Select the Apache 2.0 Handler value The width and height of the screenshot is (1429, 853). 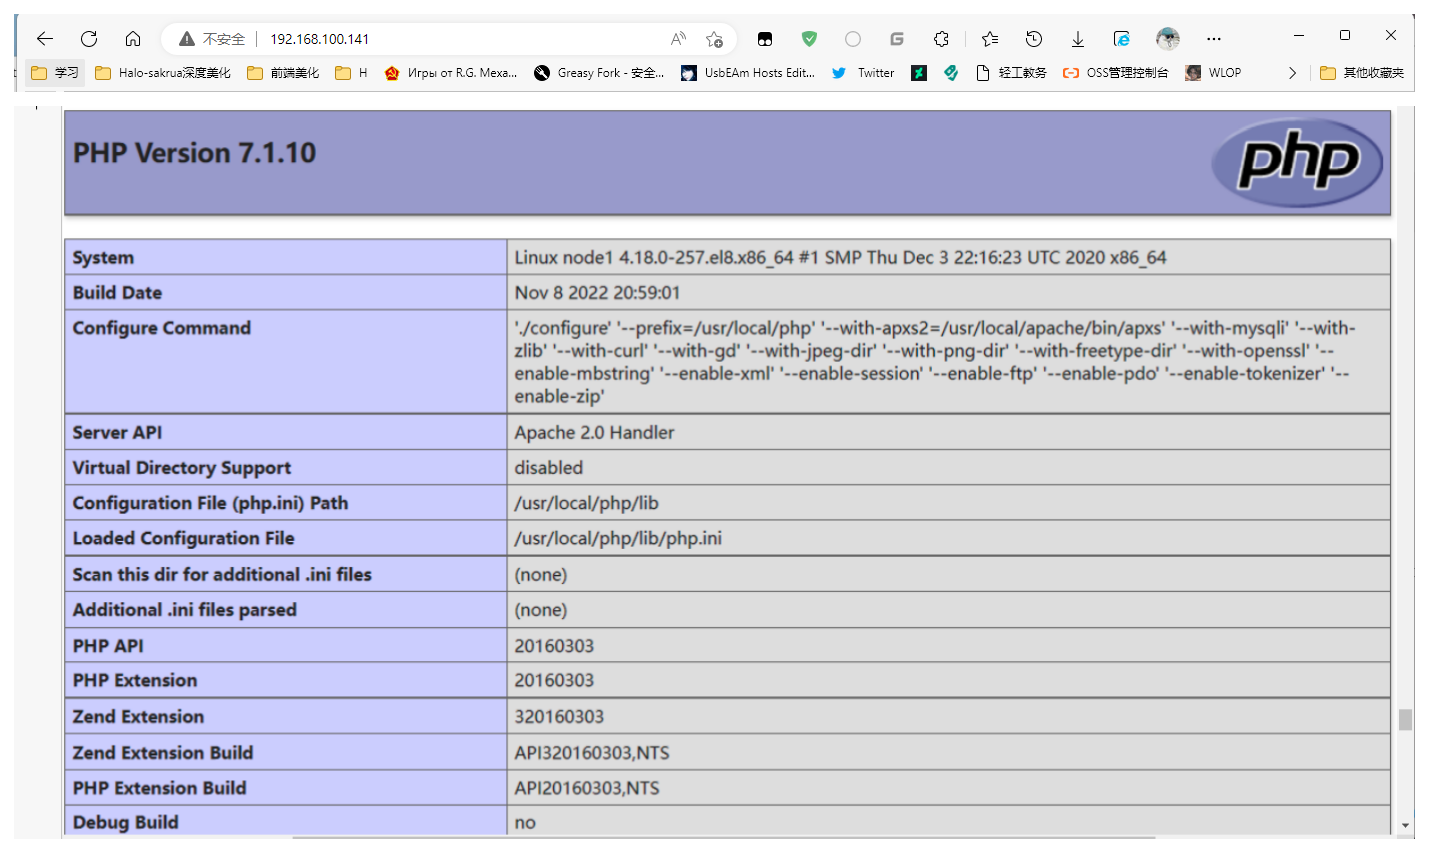[x=594, y=432]
